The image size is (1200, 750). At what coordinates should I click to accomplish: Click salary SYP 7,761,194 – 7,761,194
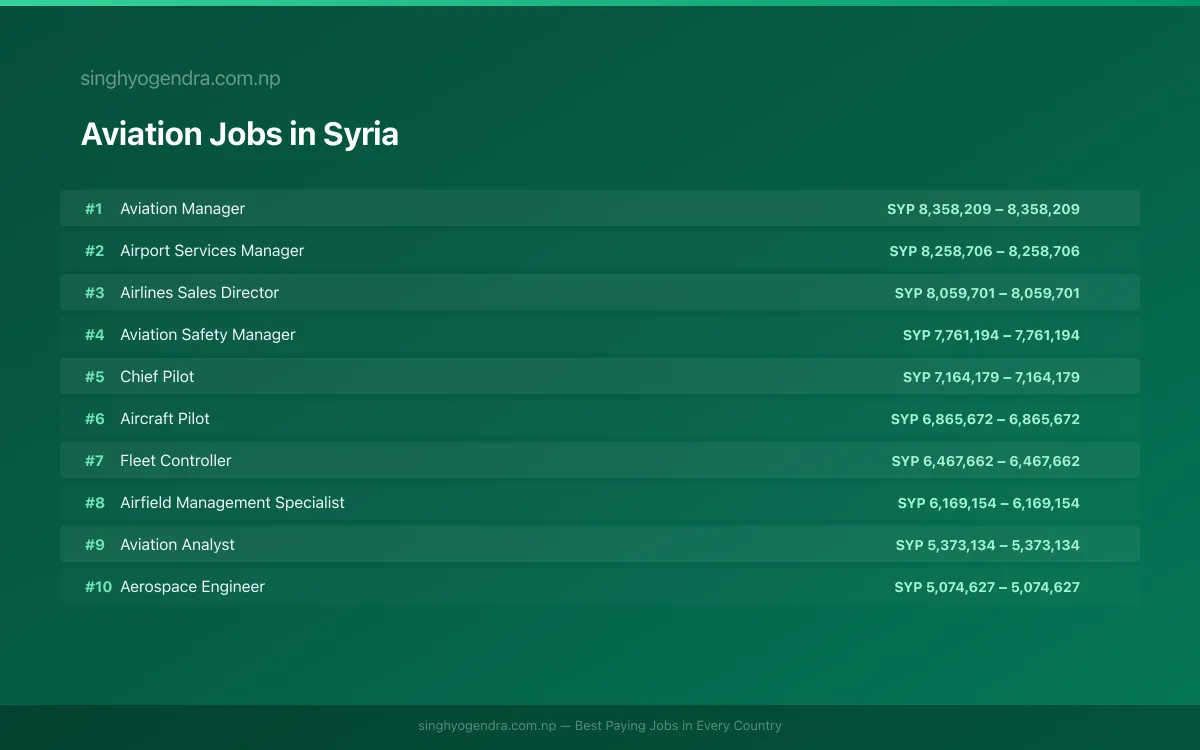coord(991,335)
